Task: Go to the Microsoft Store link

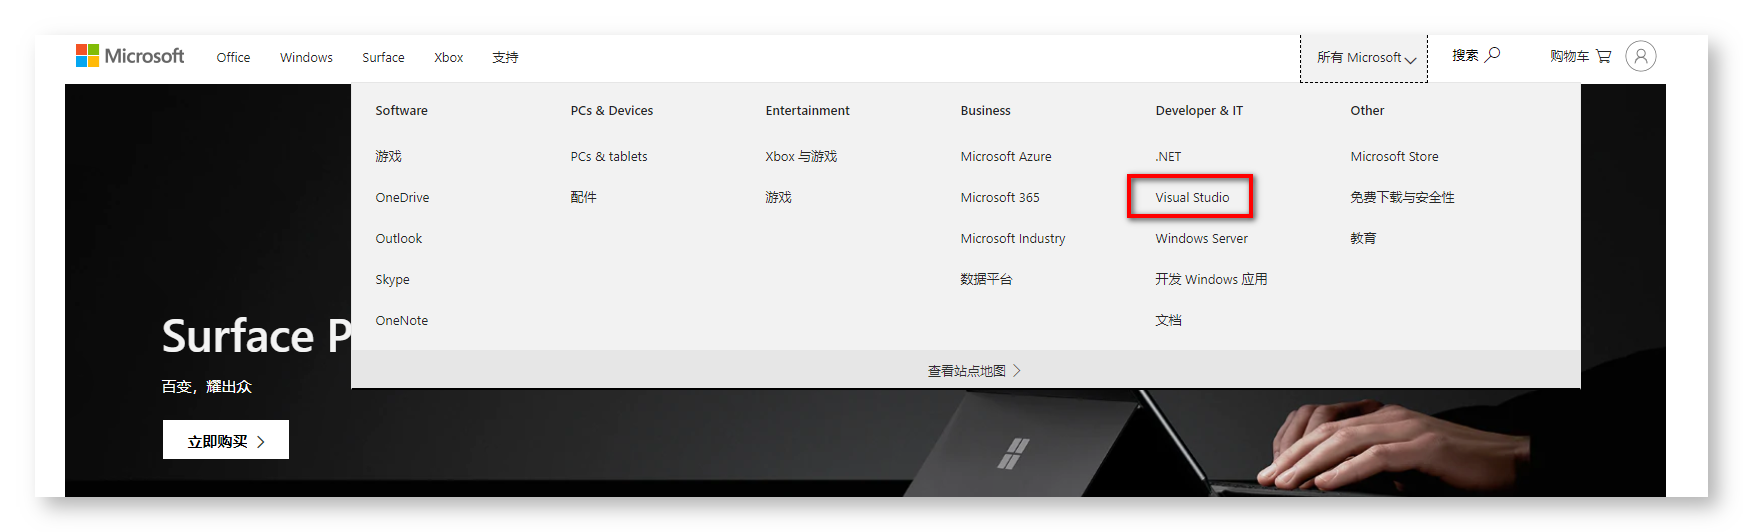Action: (x=1394, y=157)
